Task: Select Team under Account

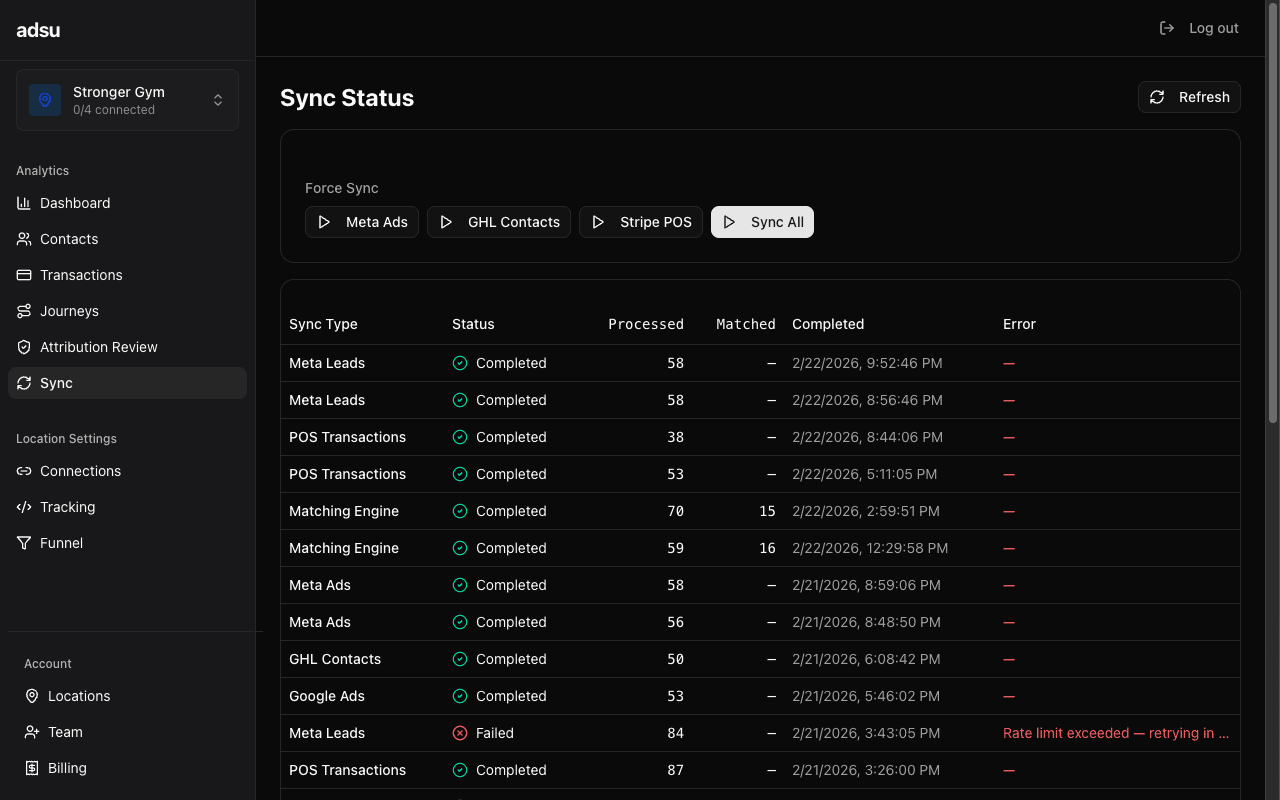Action: [63, 732]
